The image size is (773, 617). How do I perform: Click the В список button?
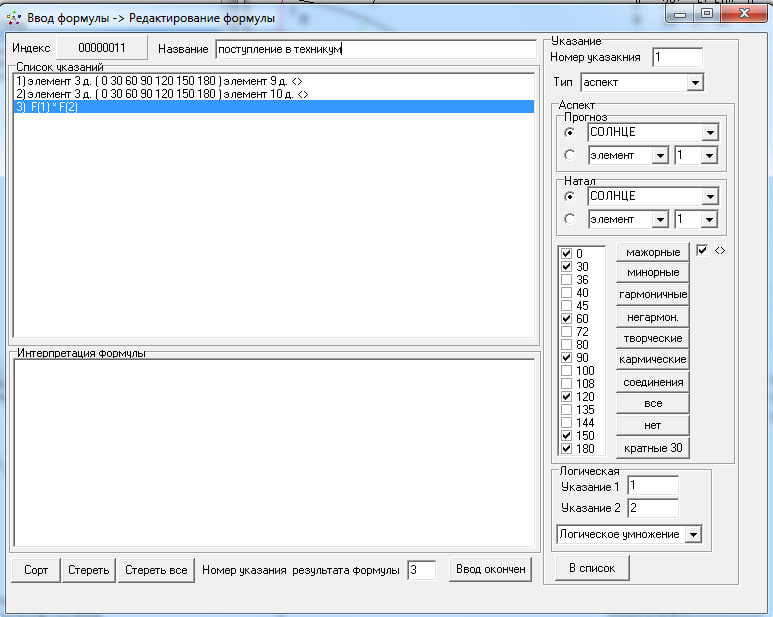[x=594, y=568]
